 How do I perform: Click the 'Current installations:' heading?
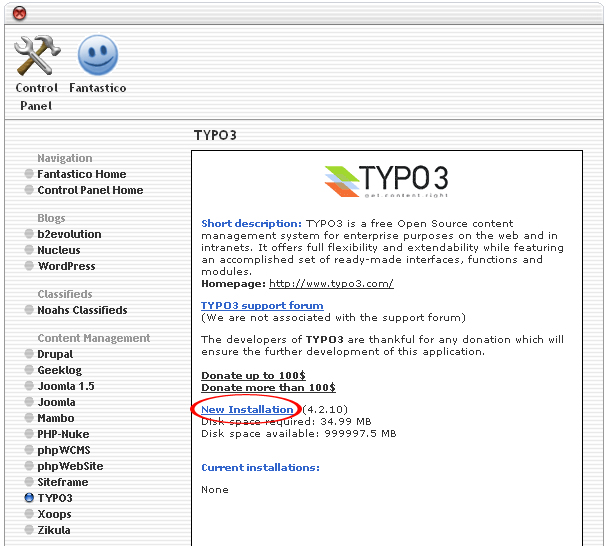260,468
